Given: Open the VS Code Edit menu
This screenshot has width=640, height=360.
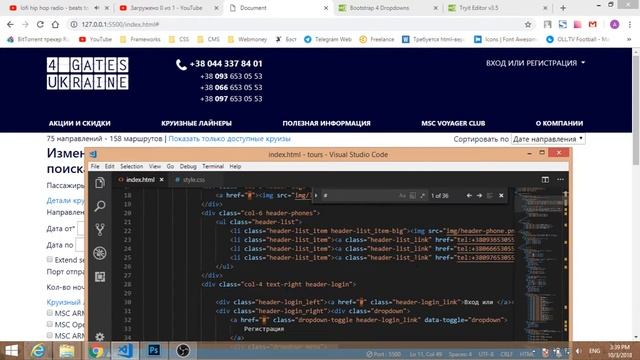Looking at the screenshot, I should (109, 166).
